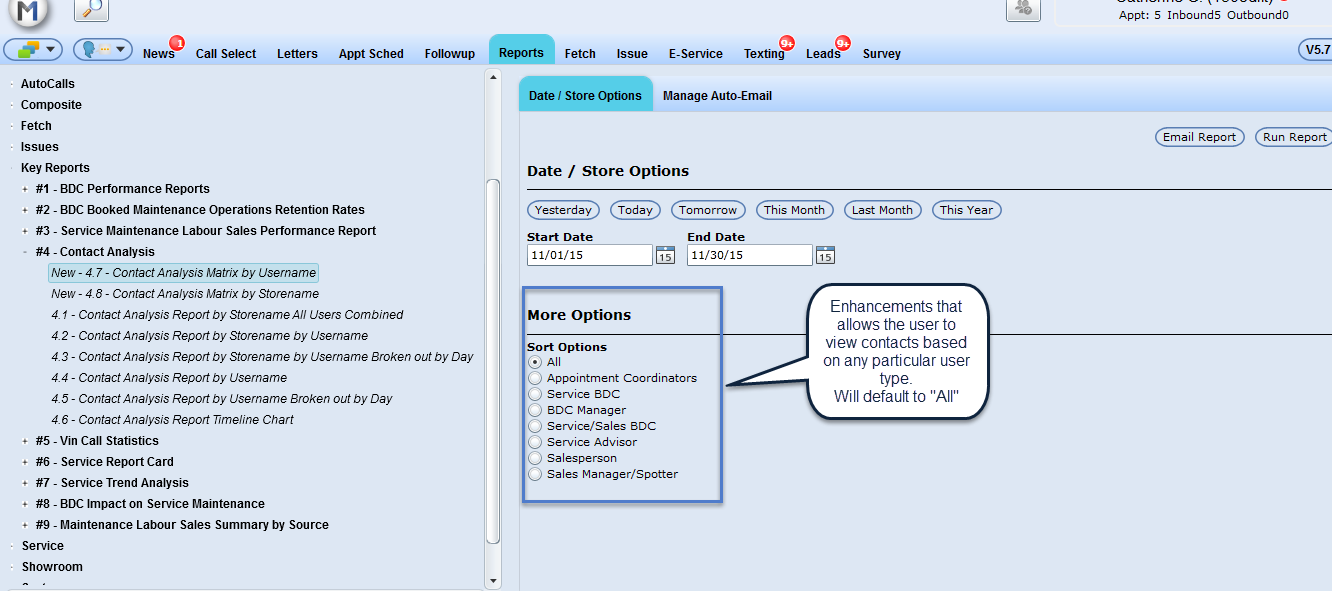Screen dimensions: 1332x591
Task: Open the Appt Sched tab
Action: point(371,54)
